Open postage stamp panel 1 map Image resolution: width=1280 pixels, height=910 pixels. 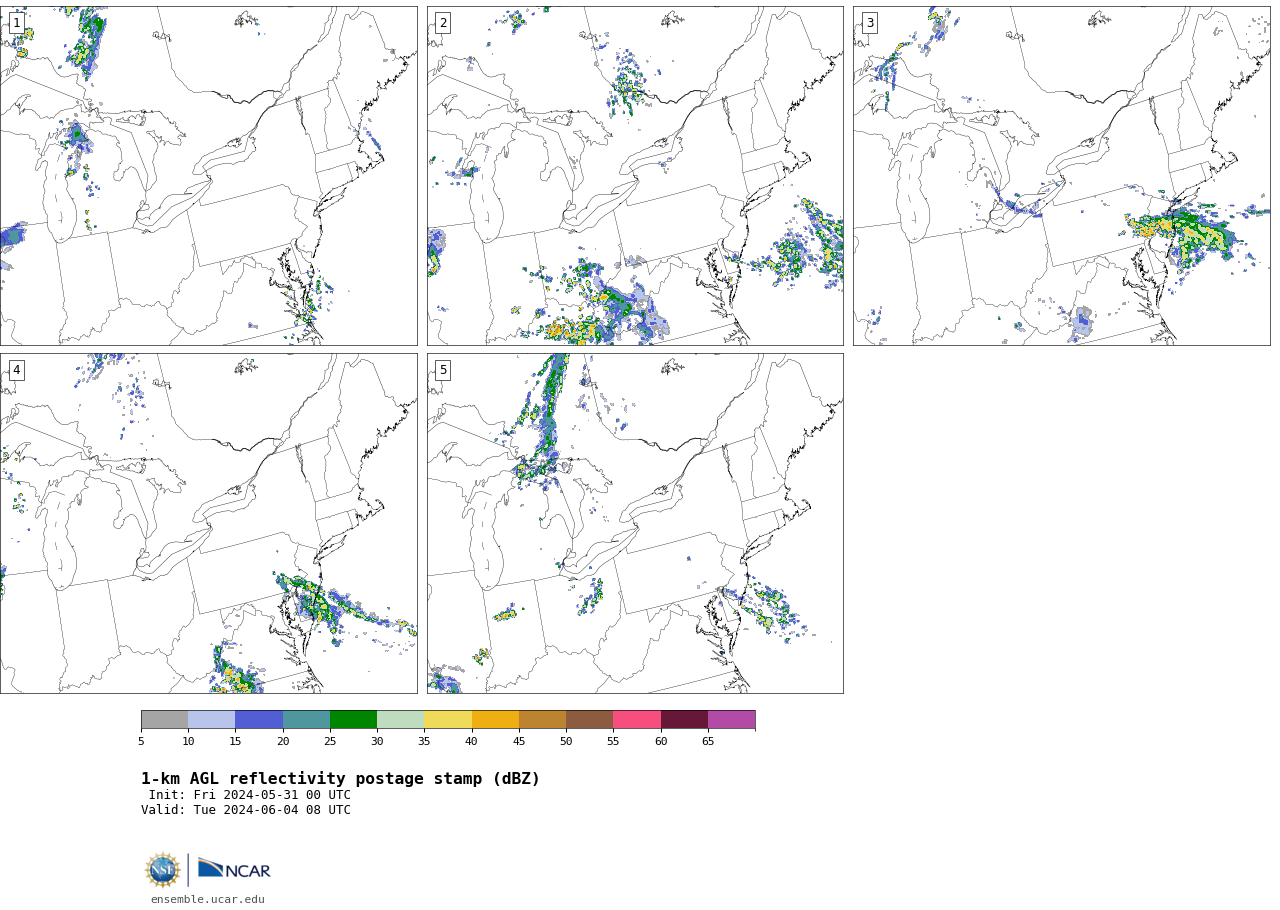coord(208,176)
